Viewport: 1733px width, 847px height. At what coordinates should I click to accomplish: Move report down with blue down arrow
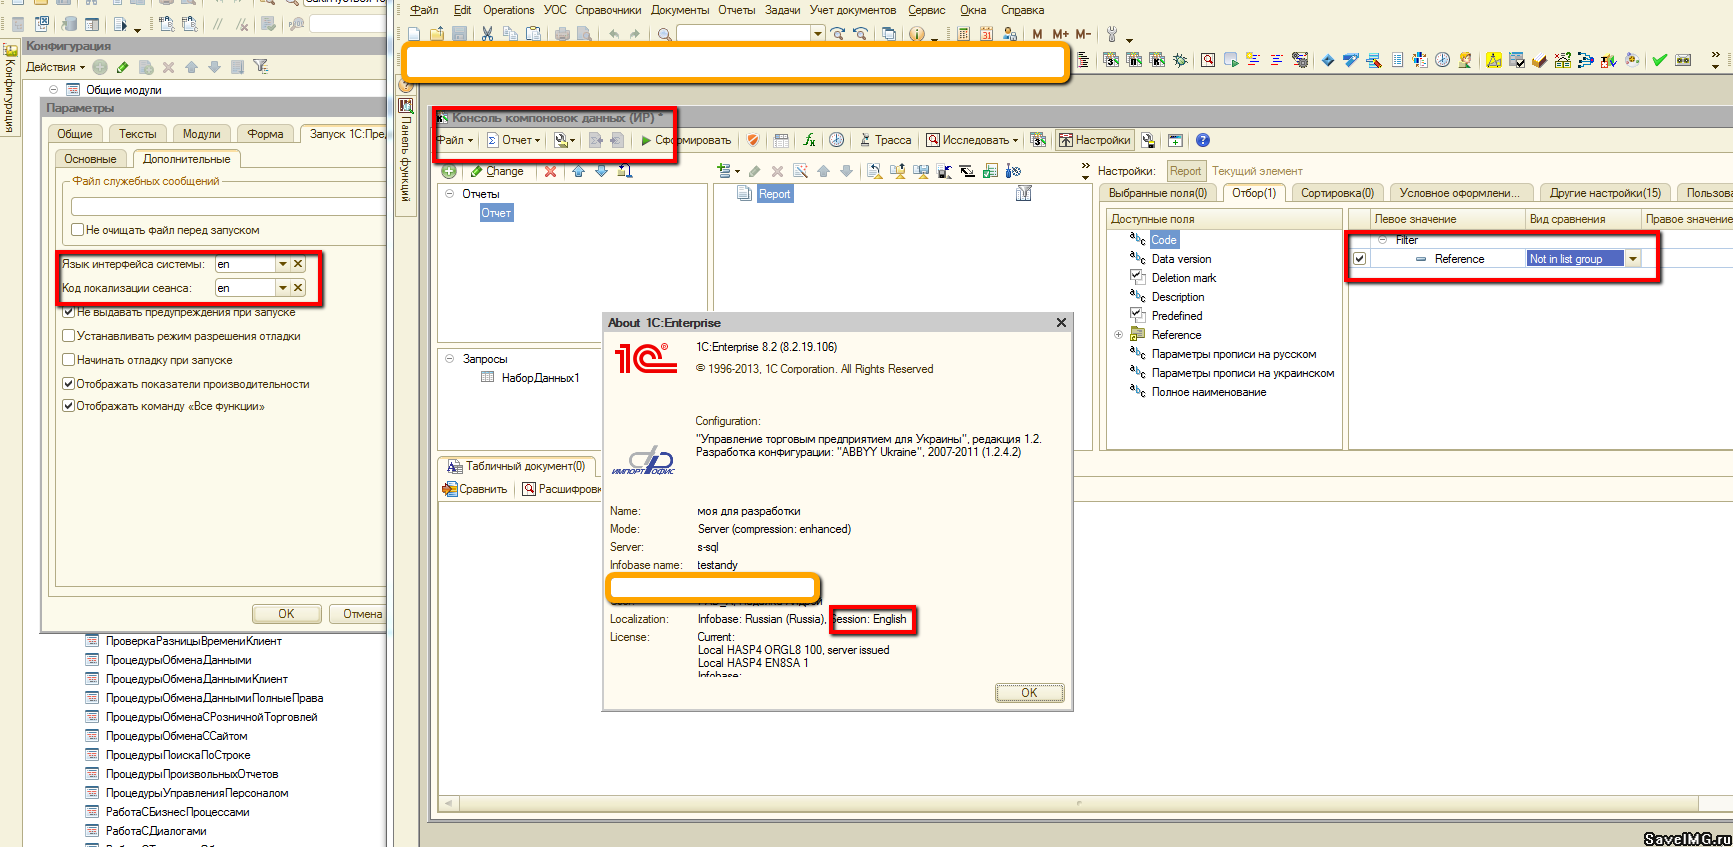[x=601, y=171]
